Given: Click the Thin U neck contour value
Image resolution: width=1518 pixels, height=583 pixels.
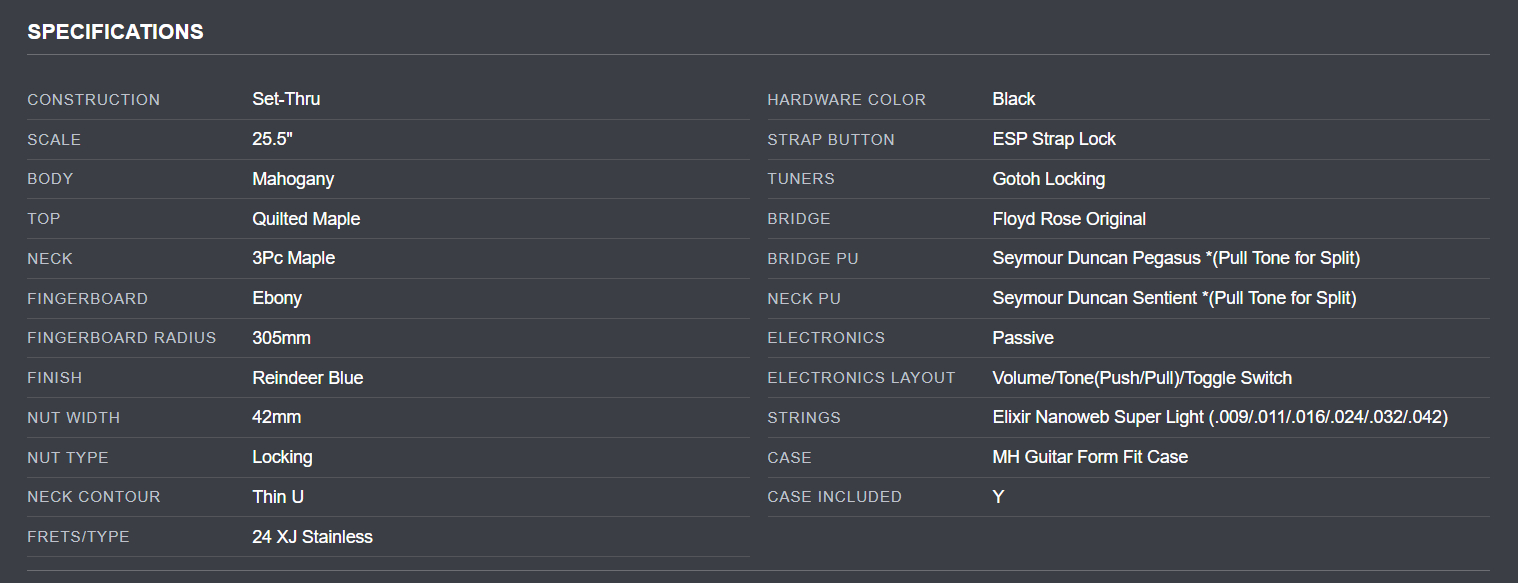Looking at the screenshot, I should point(278,497).
